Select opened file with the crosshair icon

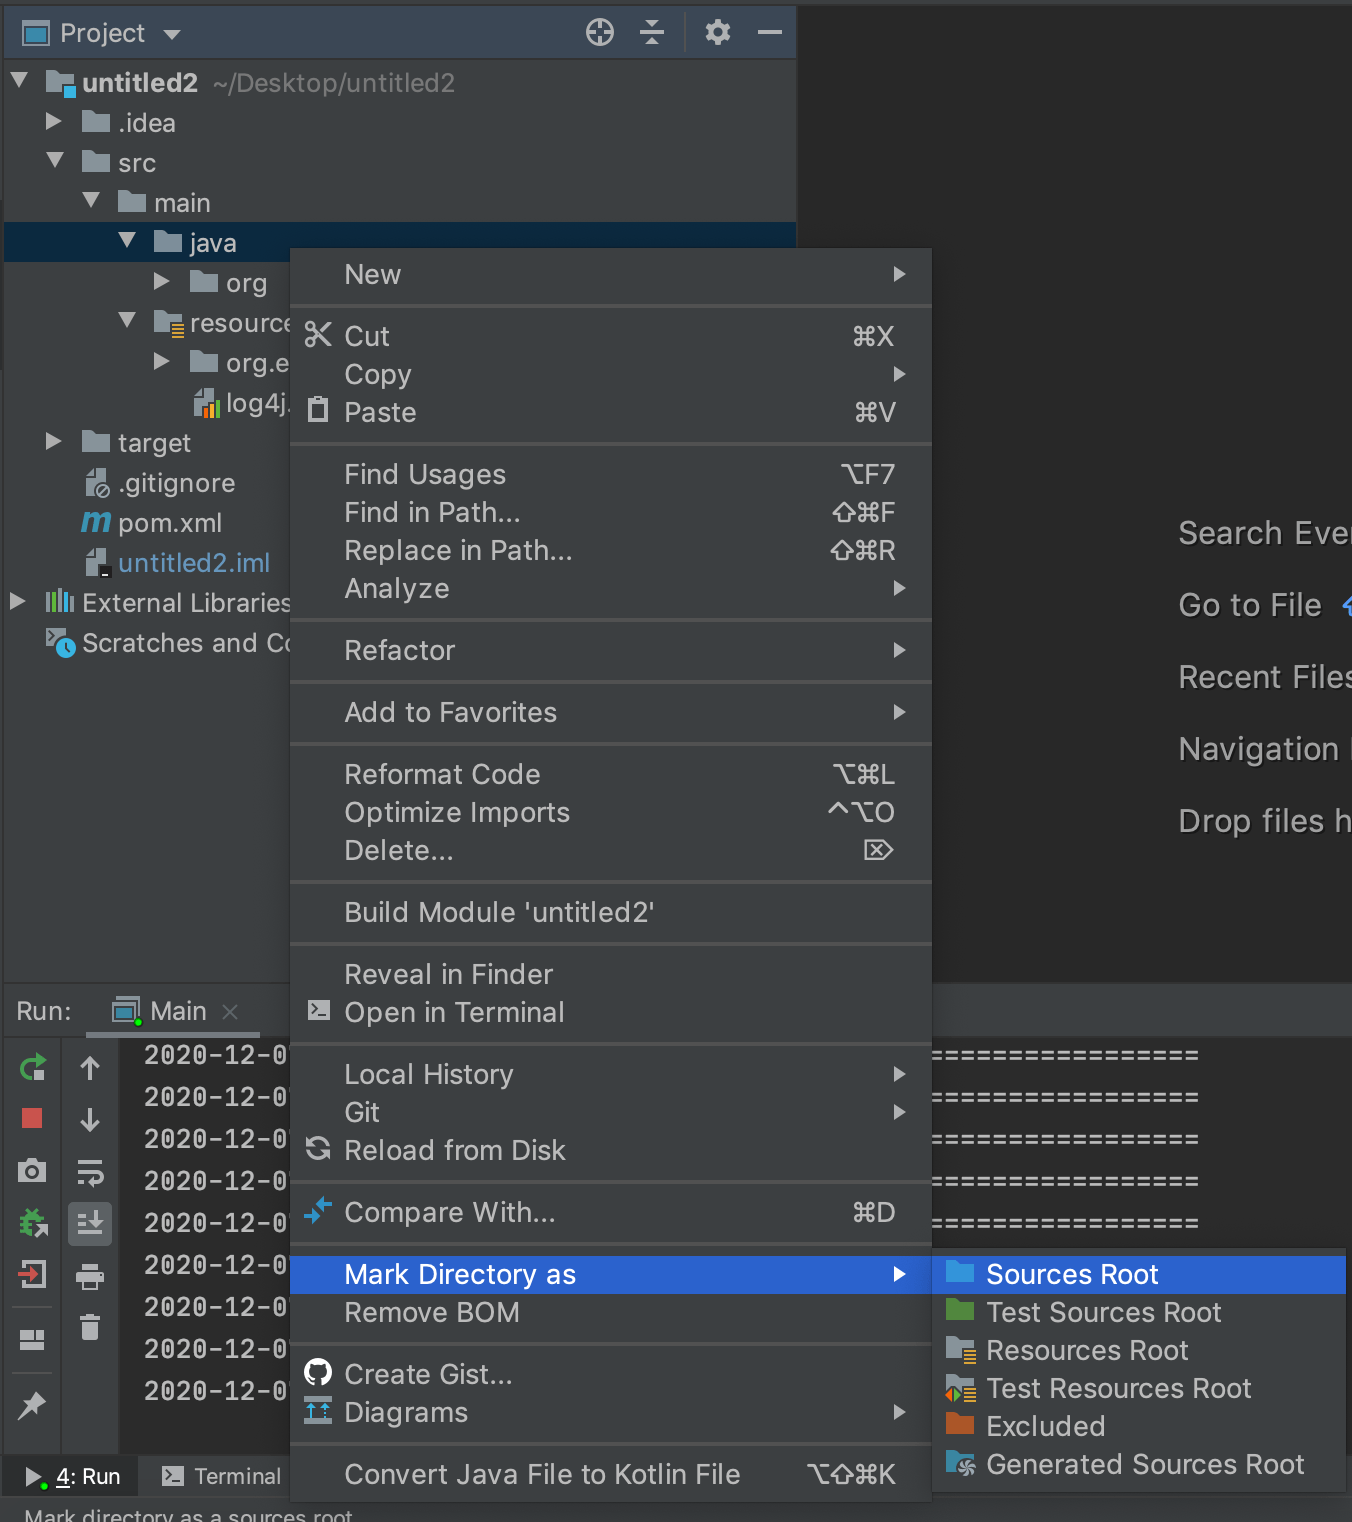[x=599, y=32]
